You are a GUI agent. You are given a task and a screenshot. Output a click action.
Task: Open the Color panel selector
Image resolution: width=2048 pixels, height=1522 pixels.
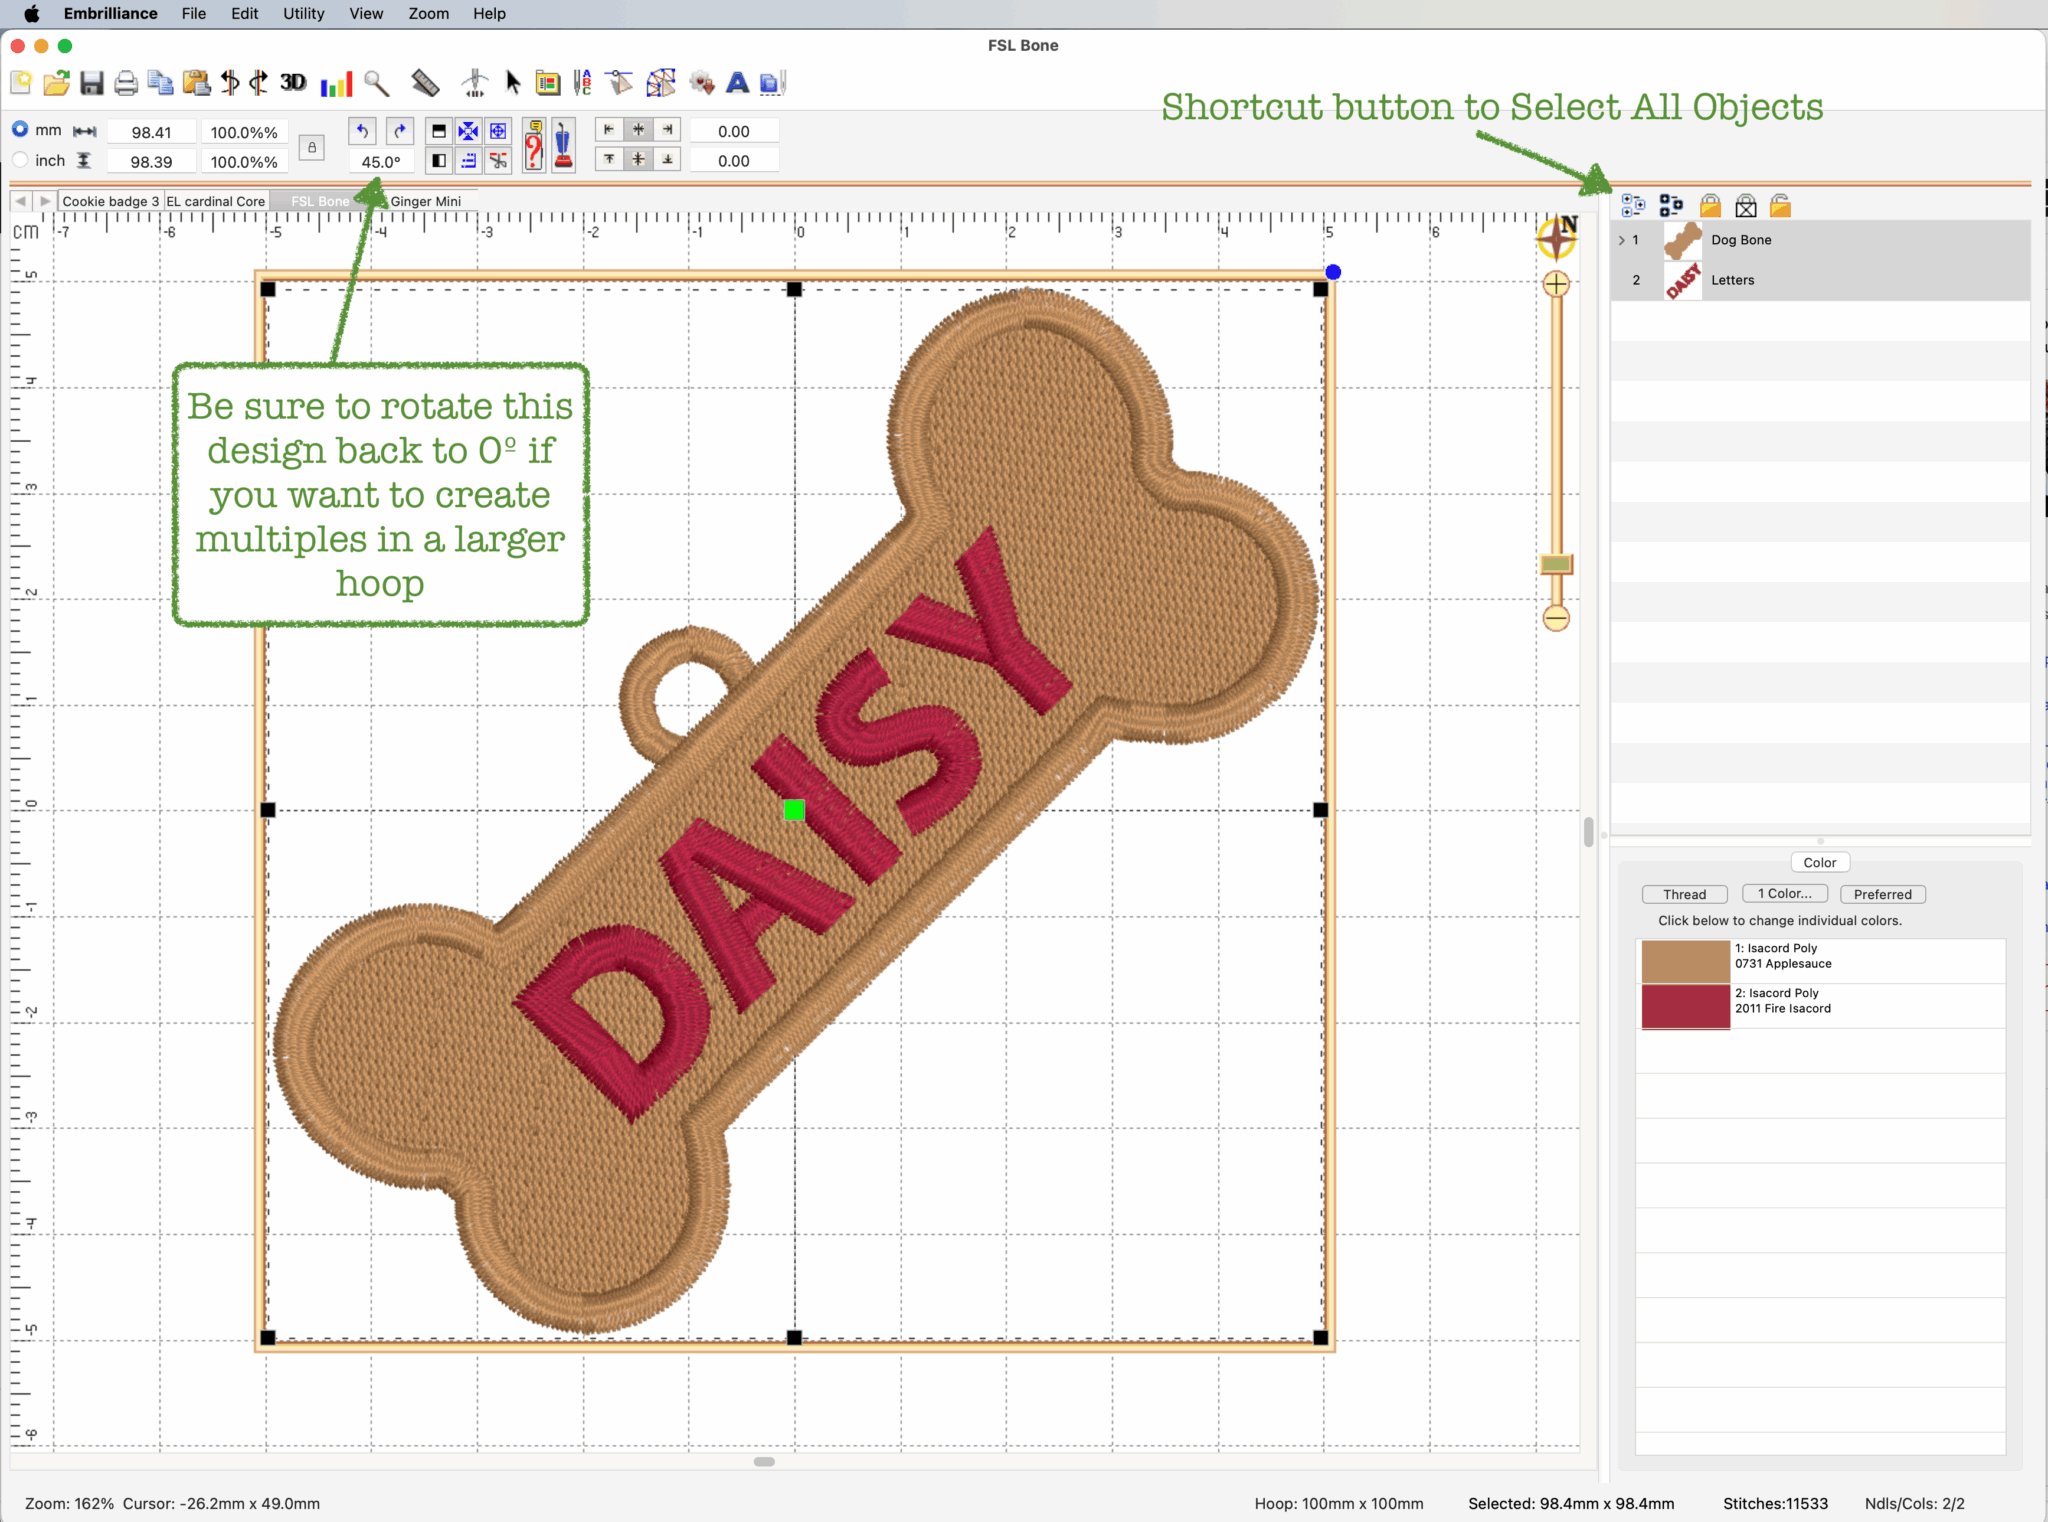pos(1819,862)
